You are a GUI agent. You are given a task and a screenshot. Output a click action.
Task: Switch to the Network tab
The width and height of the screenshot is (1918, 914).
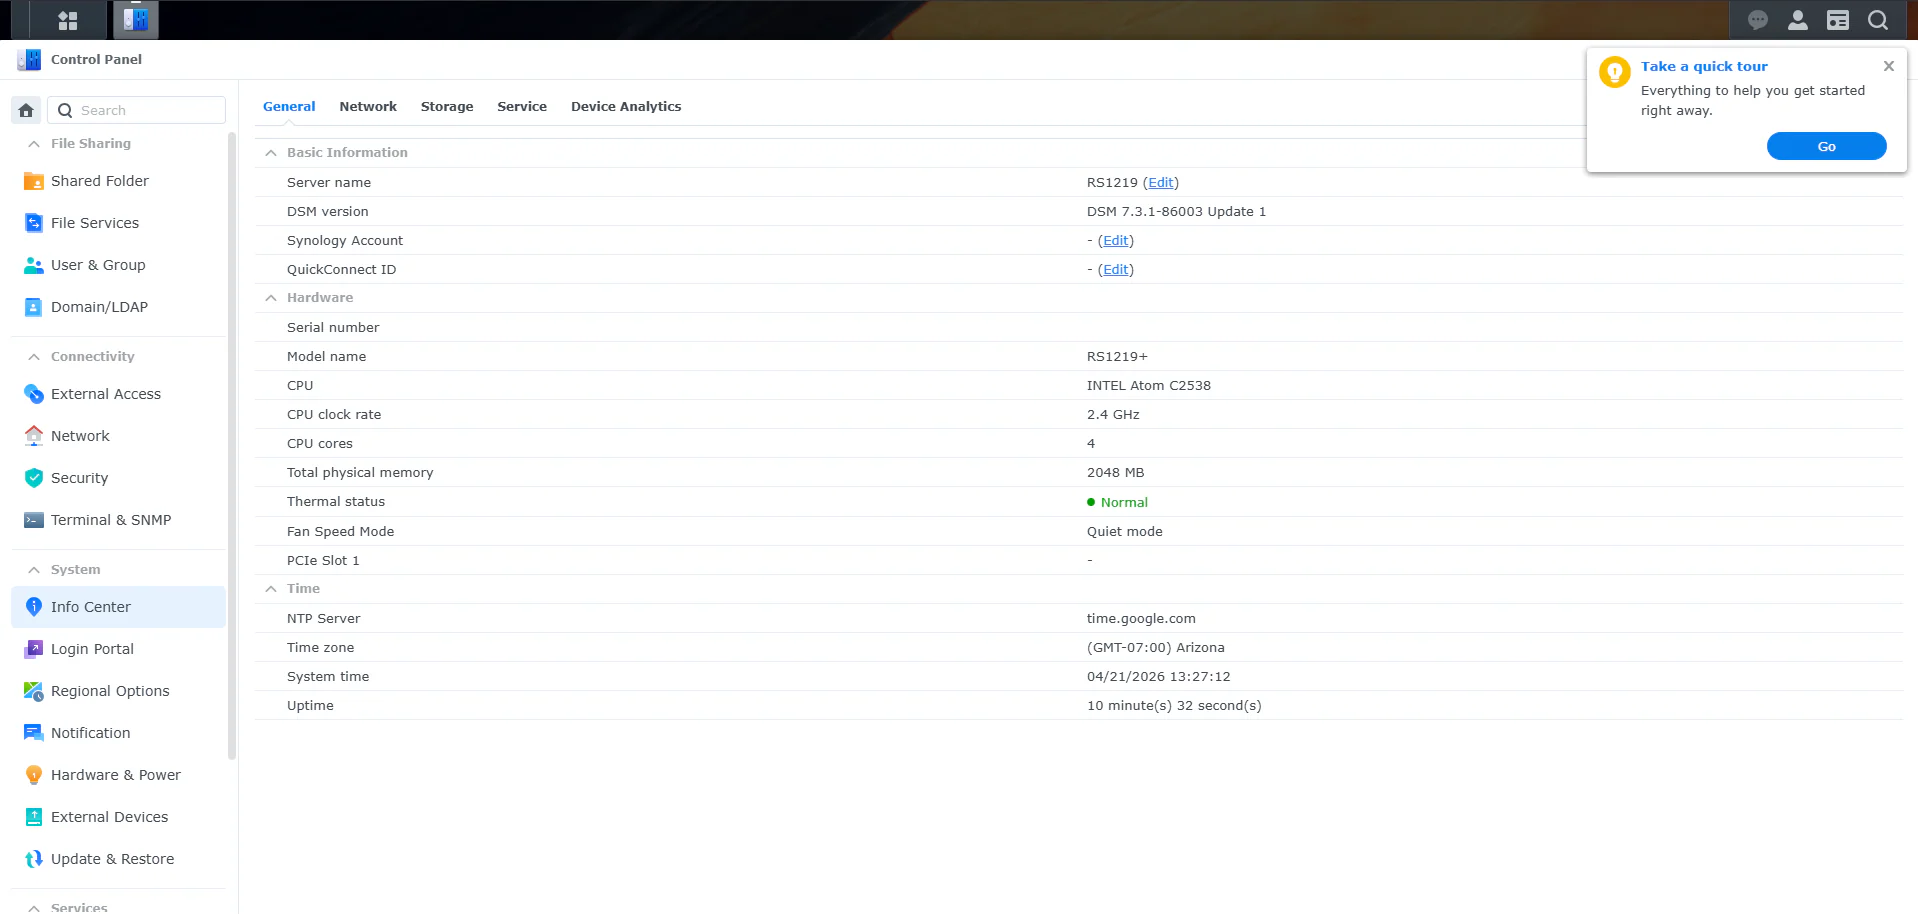[368, 106]
